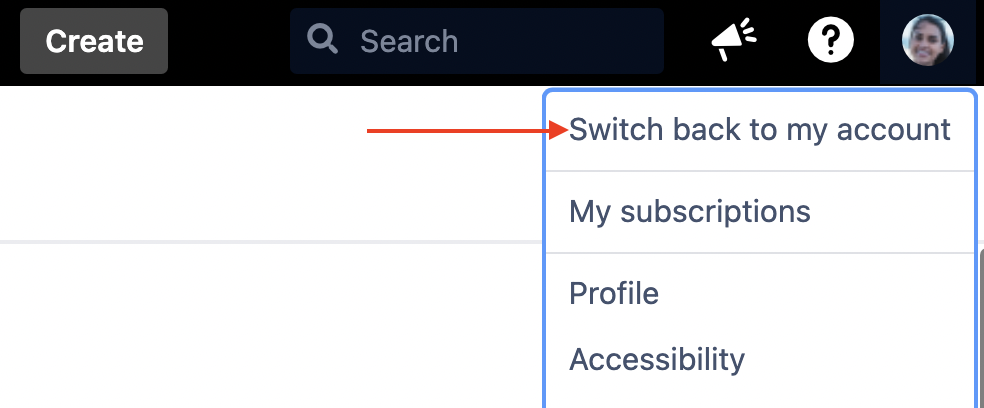The height and width of the screenshot is (408, 984).
Task: Choose Profile in the user menu
Action: pyautogui.click(x=614, y=294)
